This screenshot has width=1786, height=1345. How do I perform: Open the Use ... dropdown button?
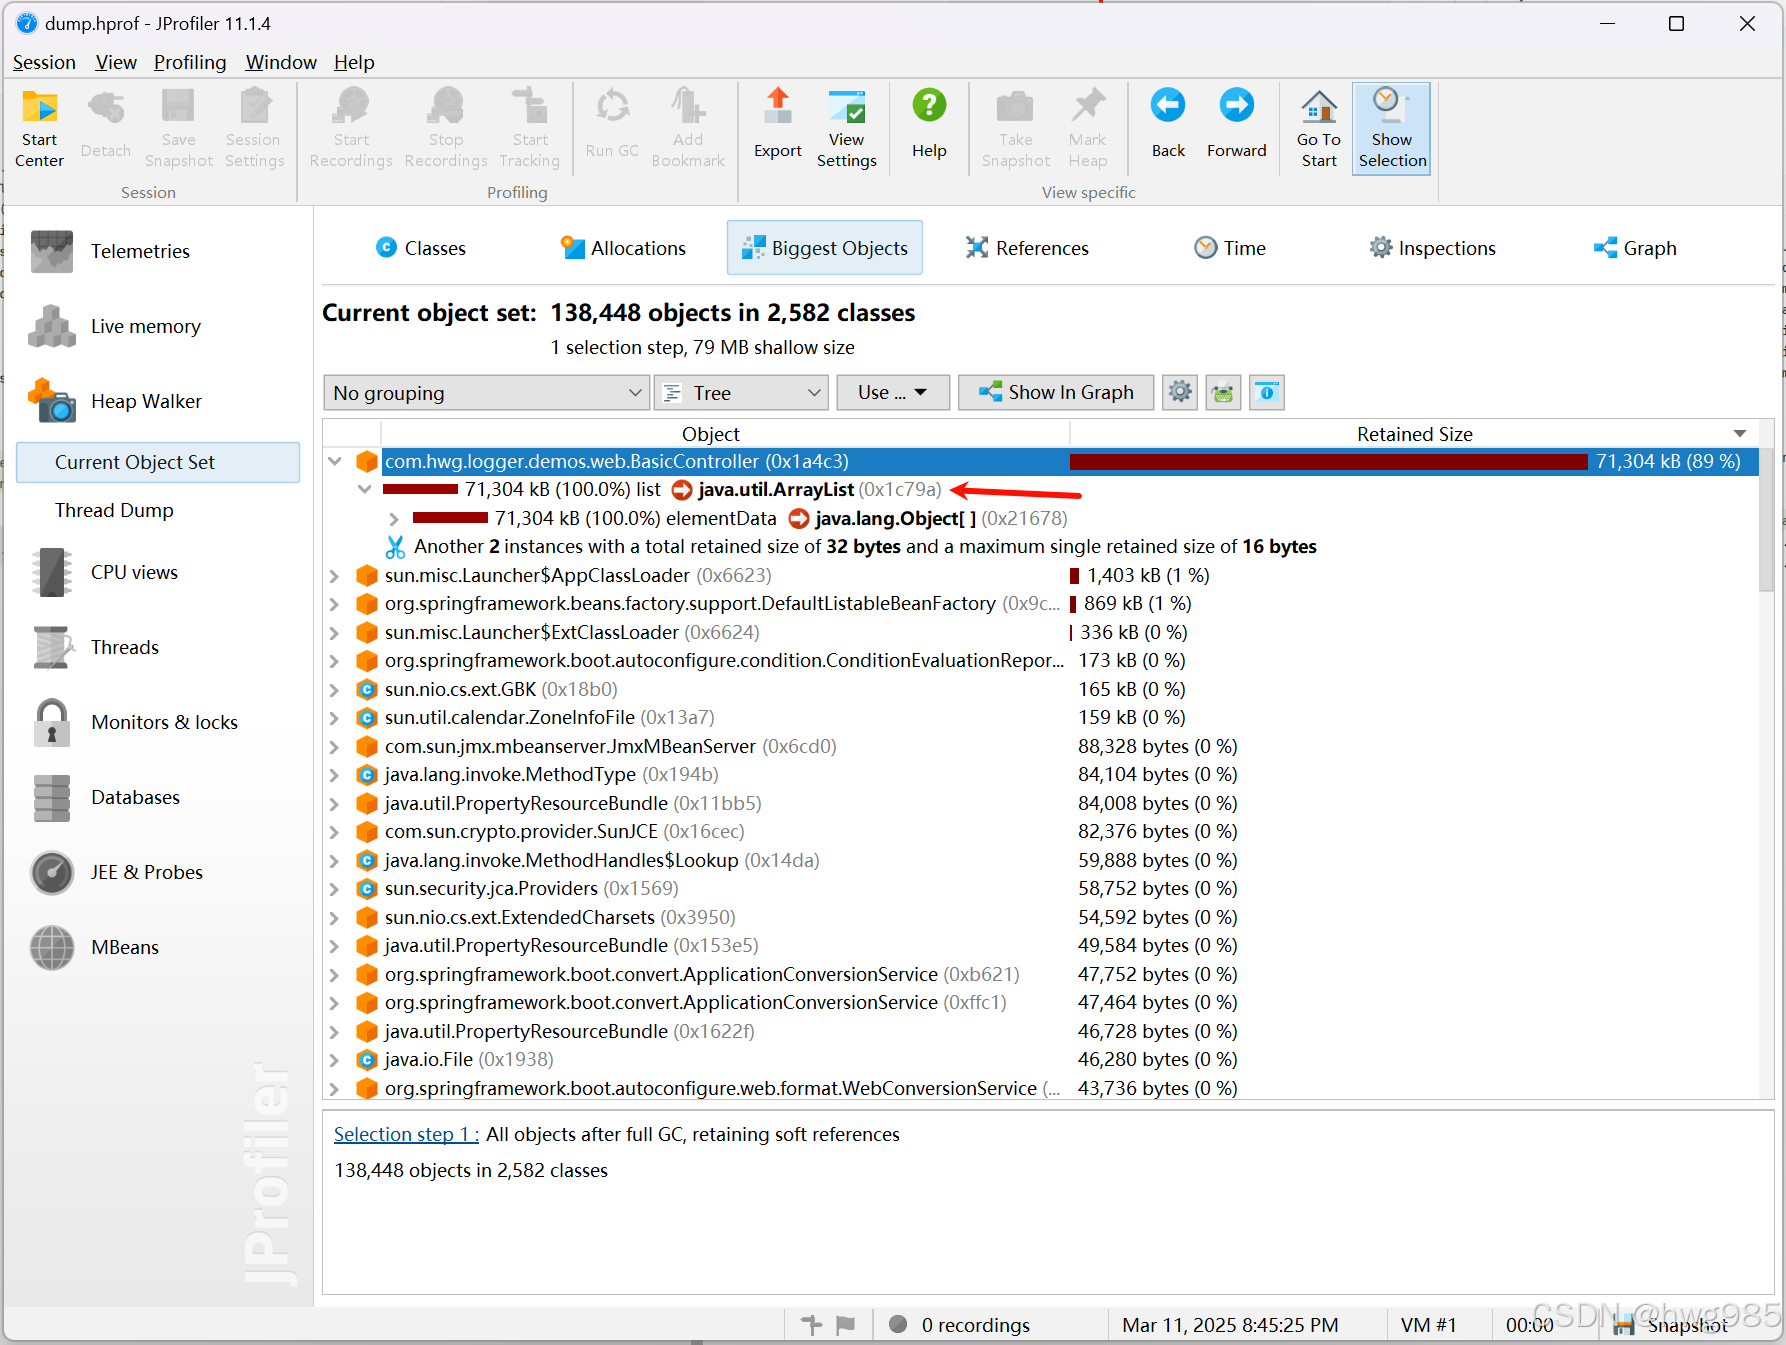point(892,393)
